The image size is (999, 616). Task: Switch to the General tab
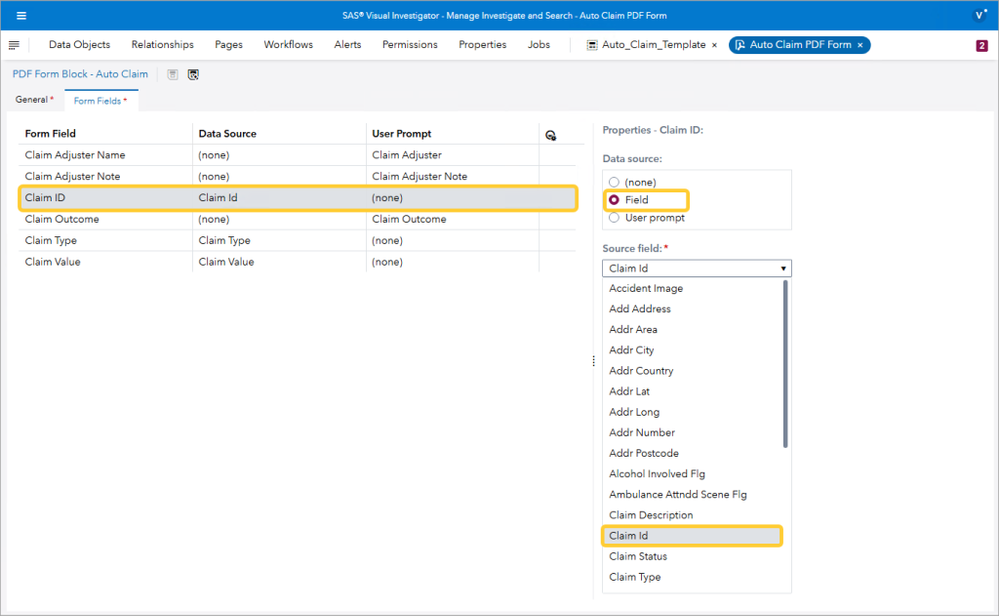[34, 99]
